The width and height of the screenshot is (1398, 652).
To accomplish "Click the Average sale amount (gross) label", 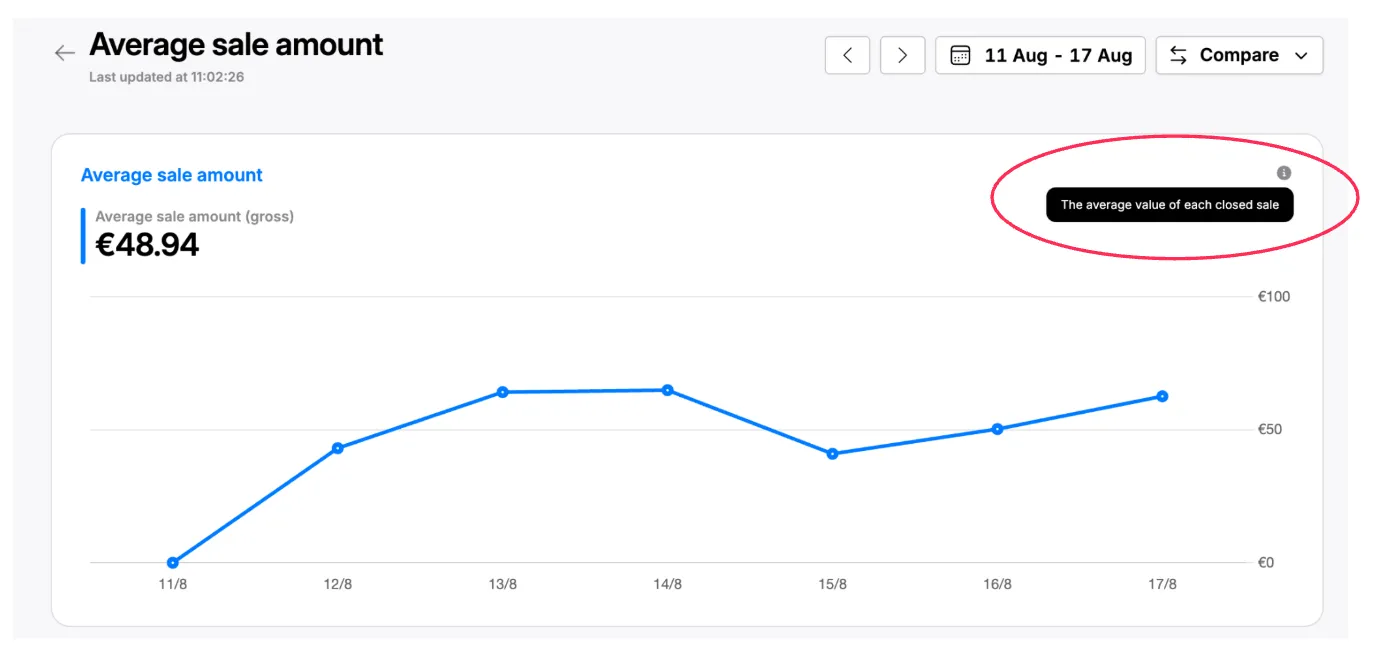I will point(194,216).
